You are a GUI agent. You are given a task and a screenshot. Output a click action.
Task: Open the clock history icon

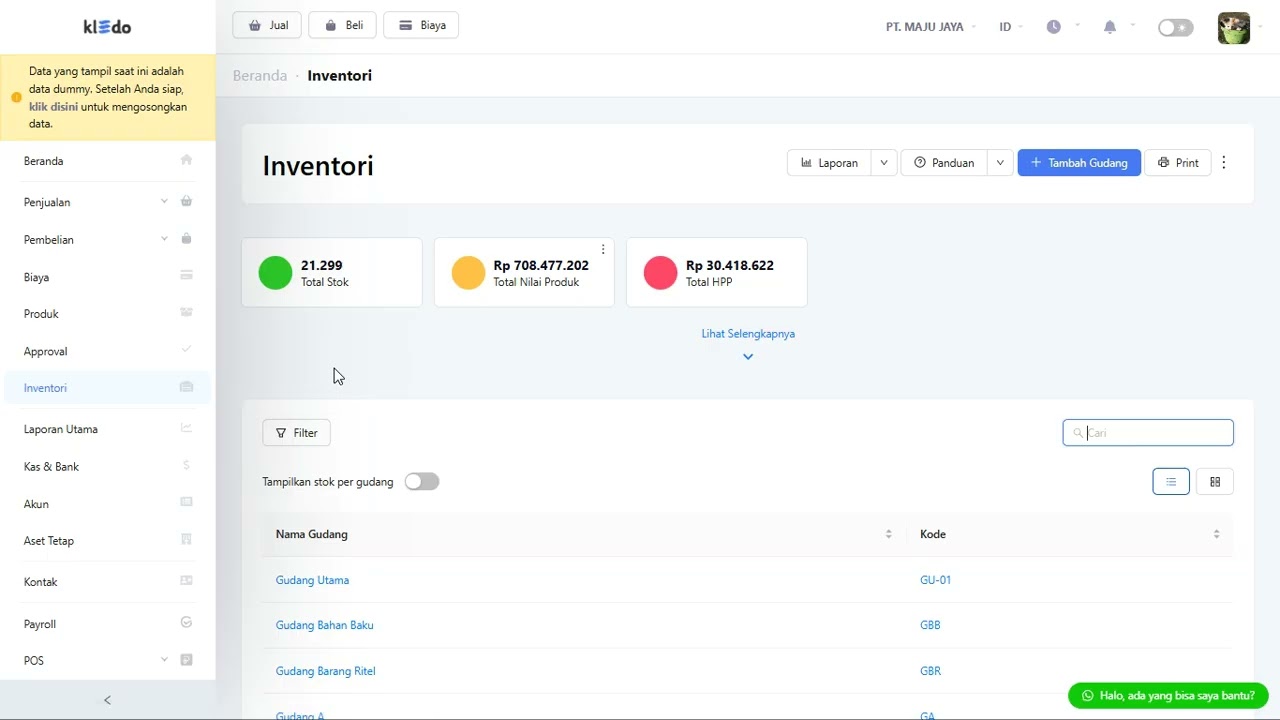[x=1054, y=27]
